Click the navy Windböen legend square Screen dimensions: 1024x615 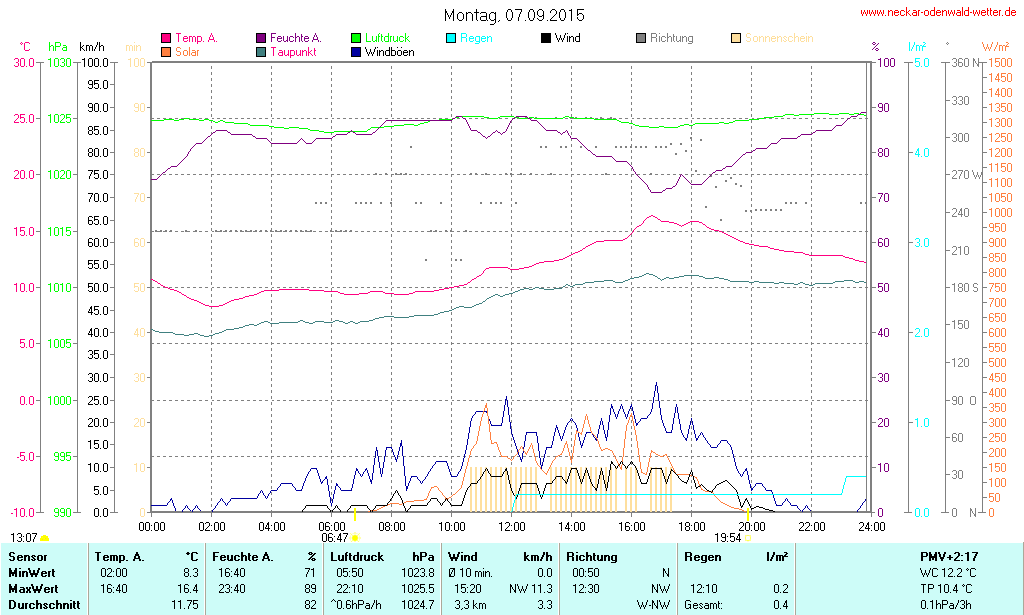pos(357,51)
